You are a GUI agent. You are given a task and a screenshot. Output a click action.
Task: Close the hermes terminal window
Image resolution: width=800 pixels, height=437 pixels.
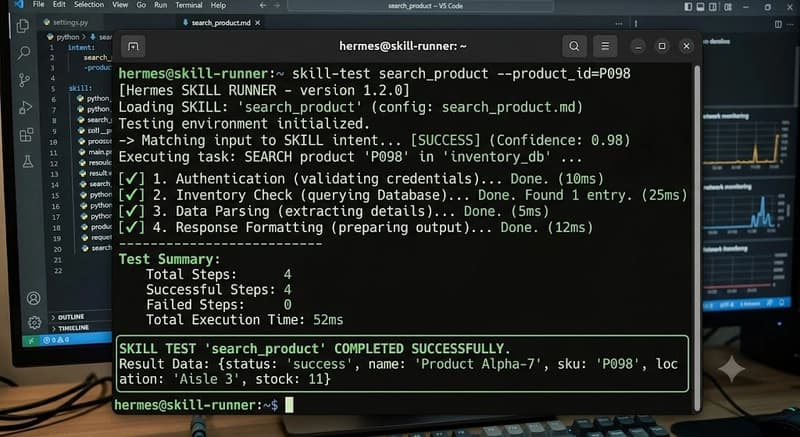coord(686,46)
